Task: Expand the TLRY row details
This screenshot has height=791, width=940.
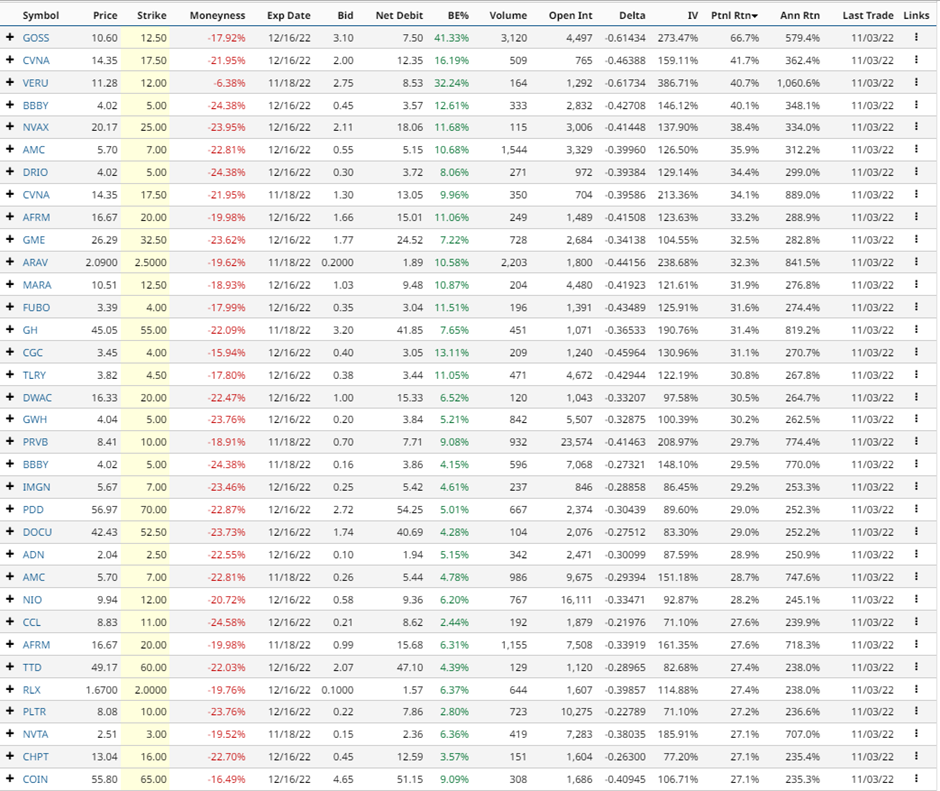Action: click(10, 374)
